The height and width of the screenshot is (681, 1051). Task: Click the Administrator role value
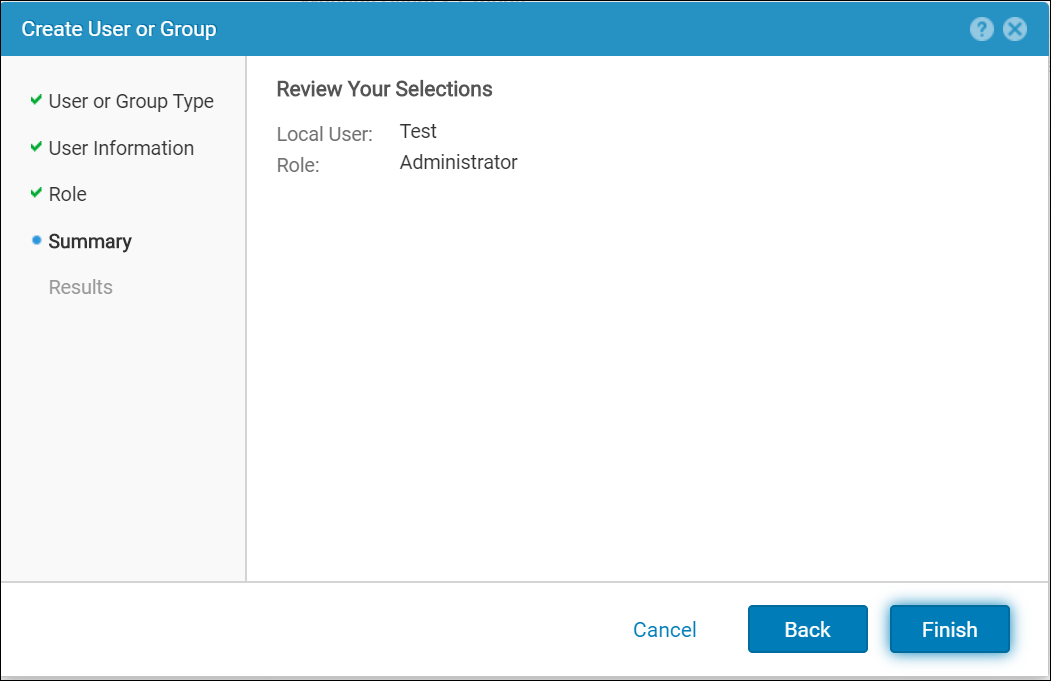tap(458, 162)
